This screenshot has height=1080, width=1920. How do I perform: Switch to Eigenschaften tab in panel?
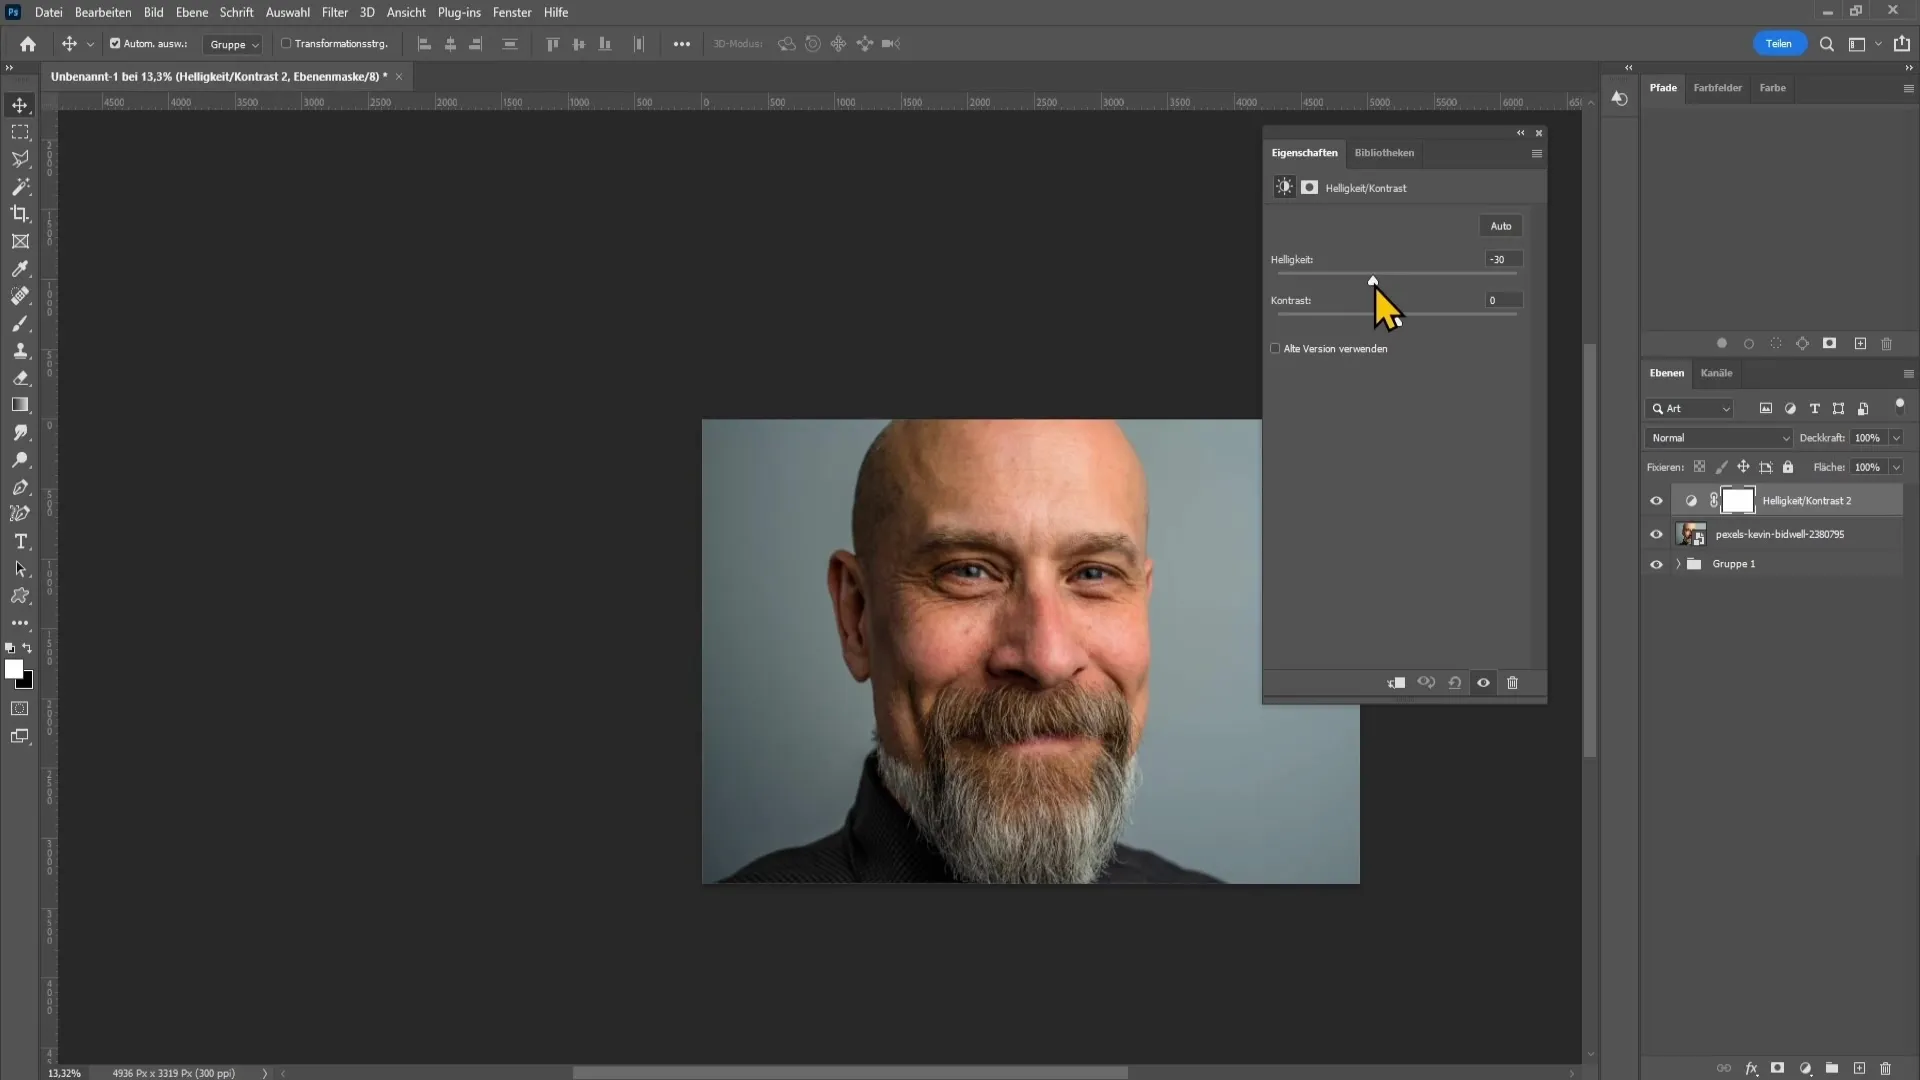[x=1304, y=152]
